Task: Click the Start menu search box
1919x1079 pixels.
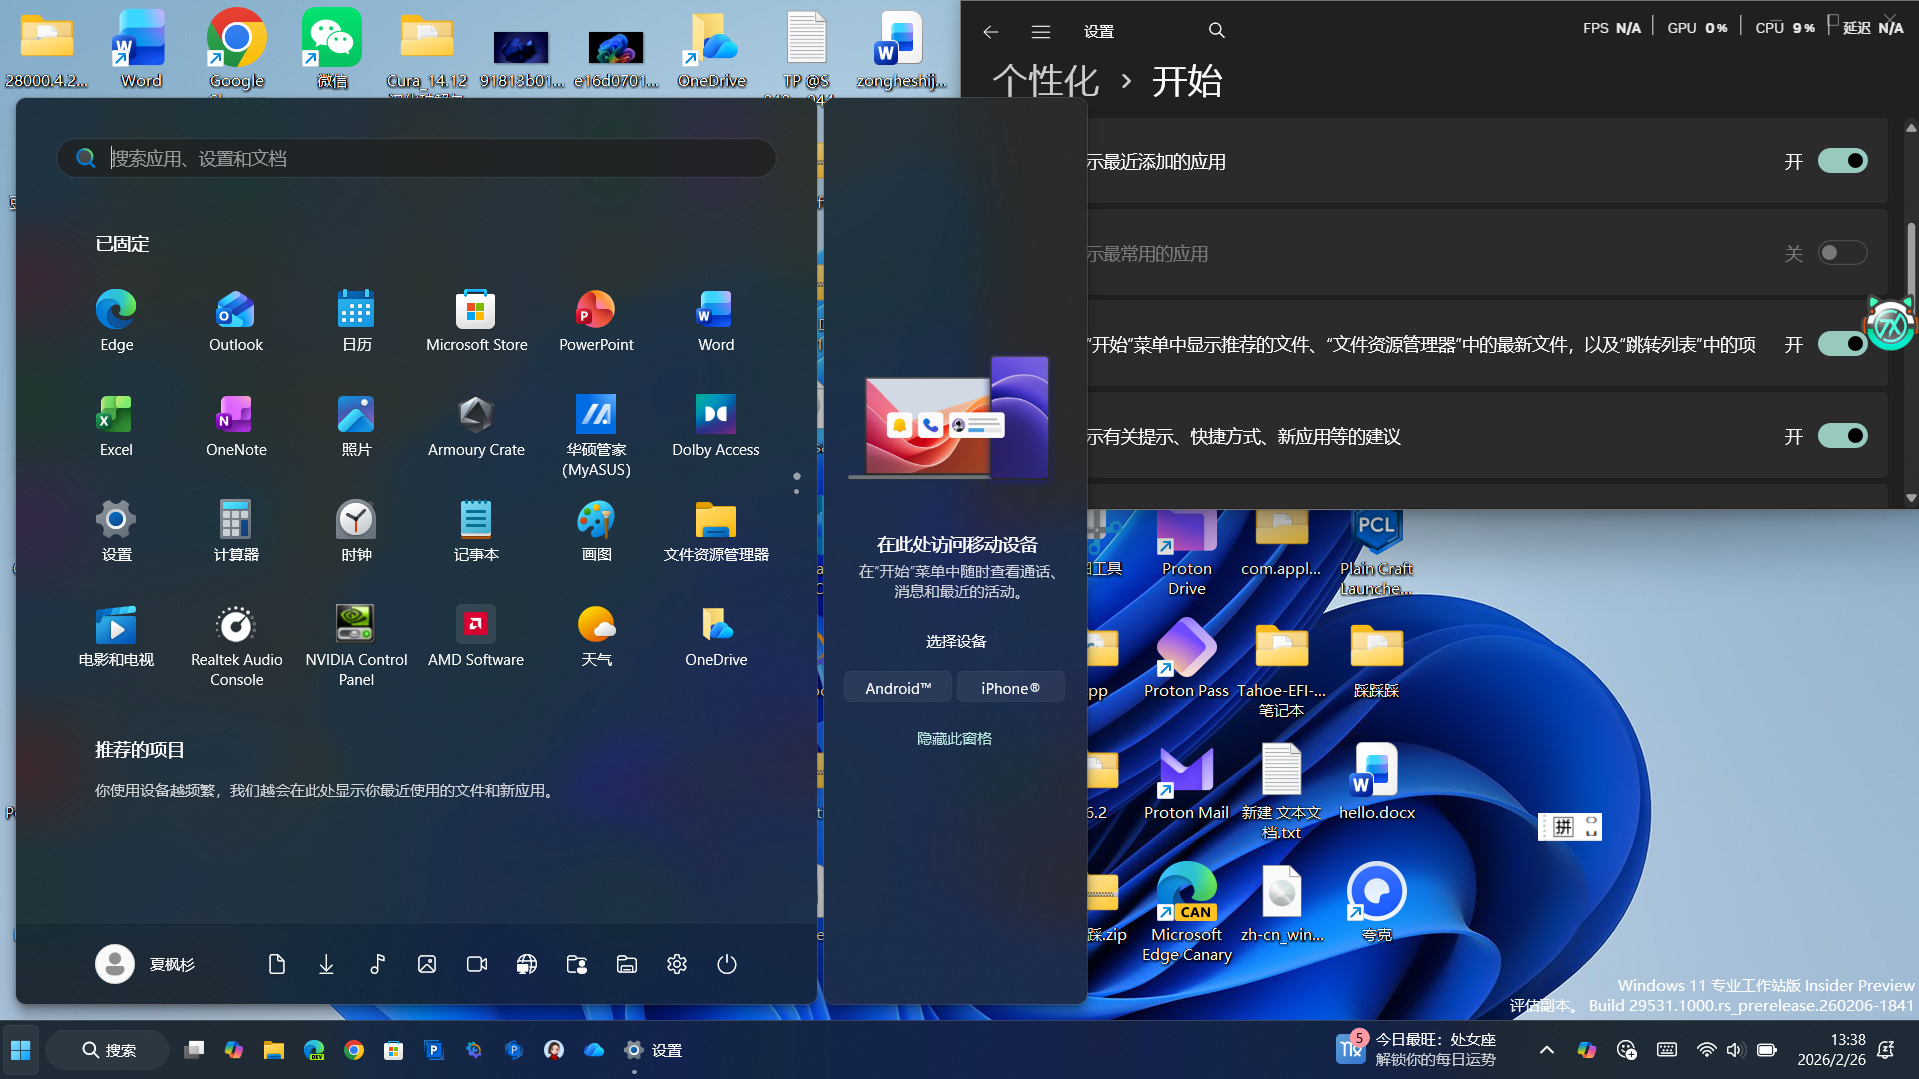Action: pos(416,158)
